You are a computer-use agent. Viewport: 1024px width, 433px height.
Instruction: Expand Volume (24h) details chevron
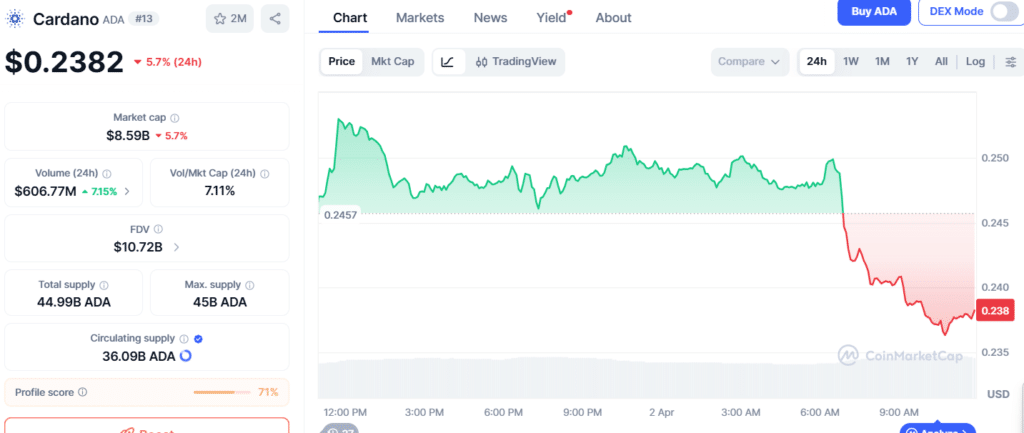(x=127, y=191)
